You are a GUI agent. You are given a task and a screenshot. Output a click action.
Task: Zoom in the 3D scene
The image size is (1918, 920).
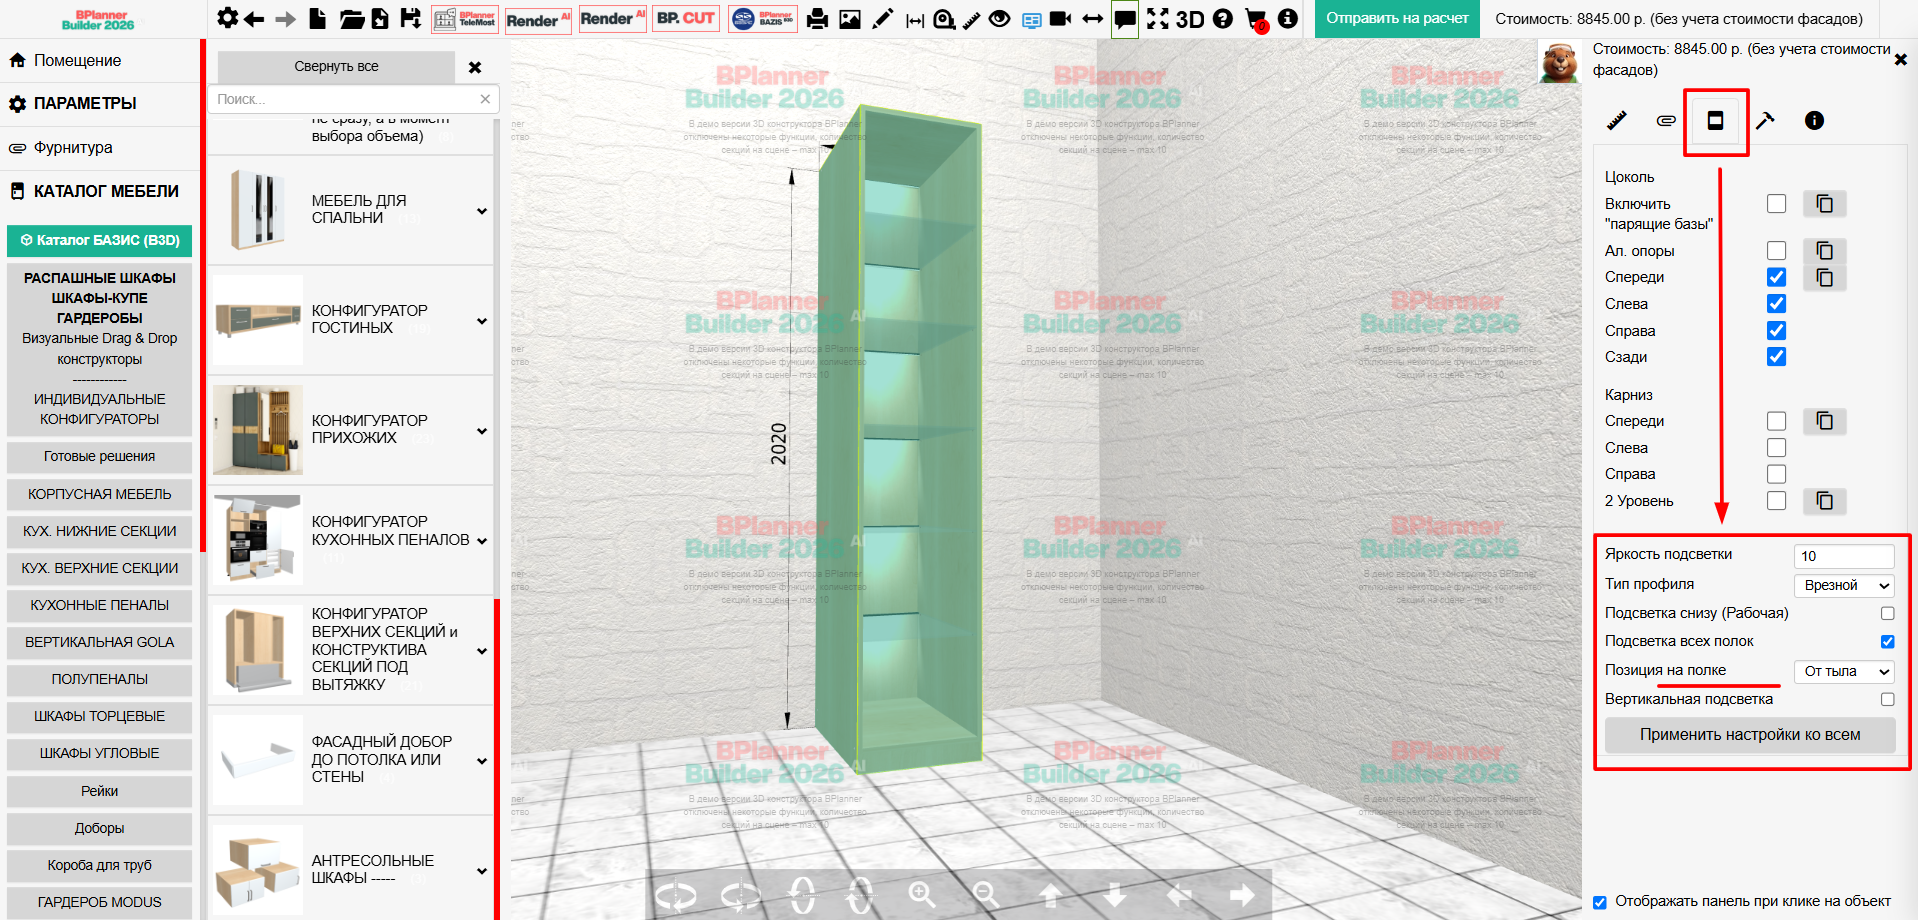(x=921, y=894)
